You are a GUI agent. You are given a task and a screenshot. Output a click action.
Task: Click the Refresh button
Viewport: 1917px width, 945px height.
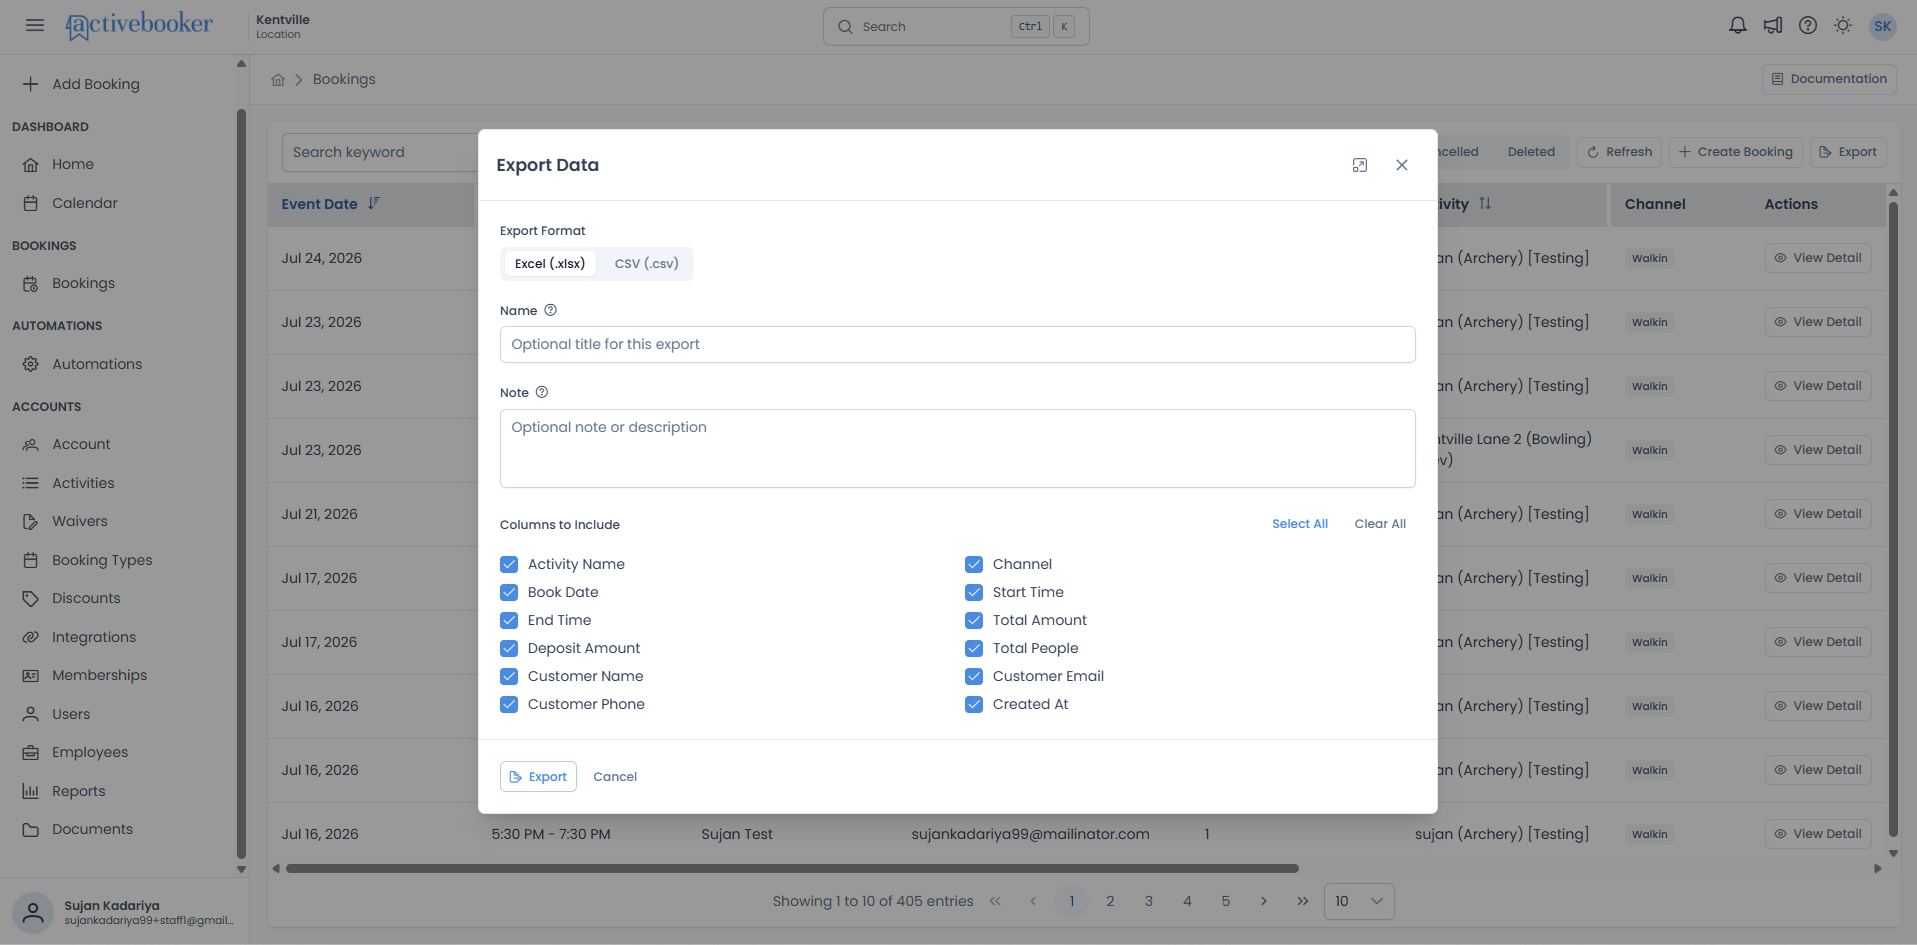click(1619, 152)
